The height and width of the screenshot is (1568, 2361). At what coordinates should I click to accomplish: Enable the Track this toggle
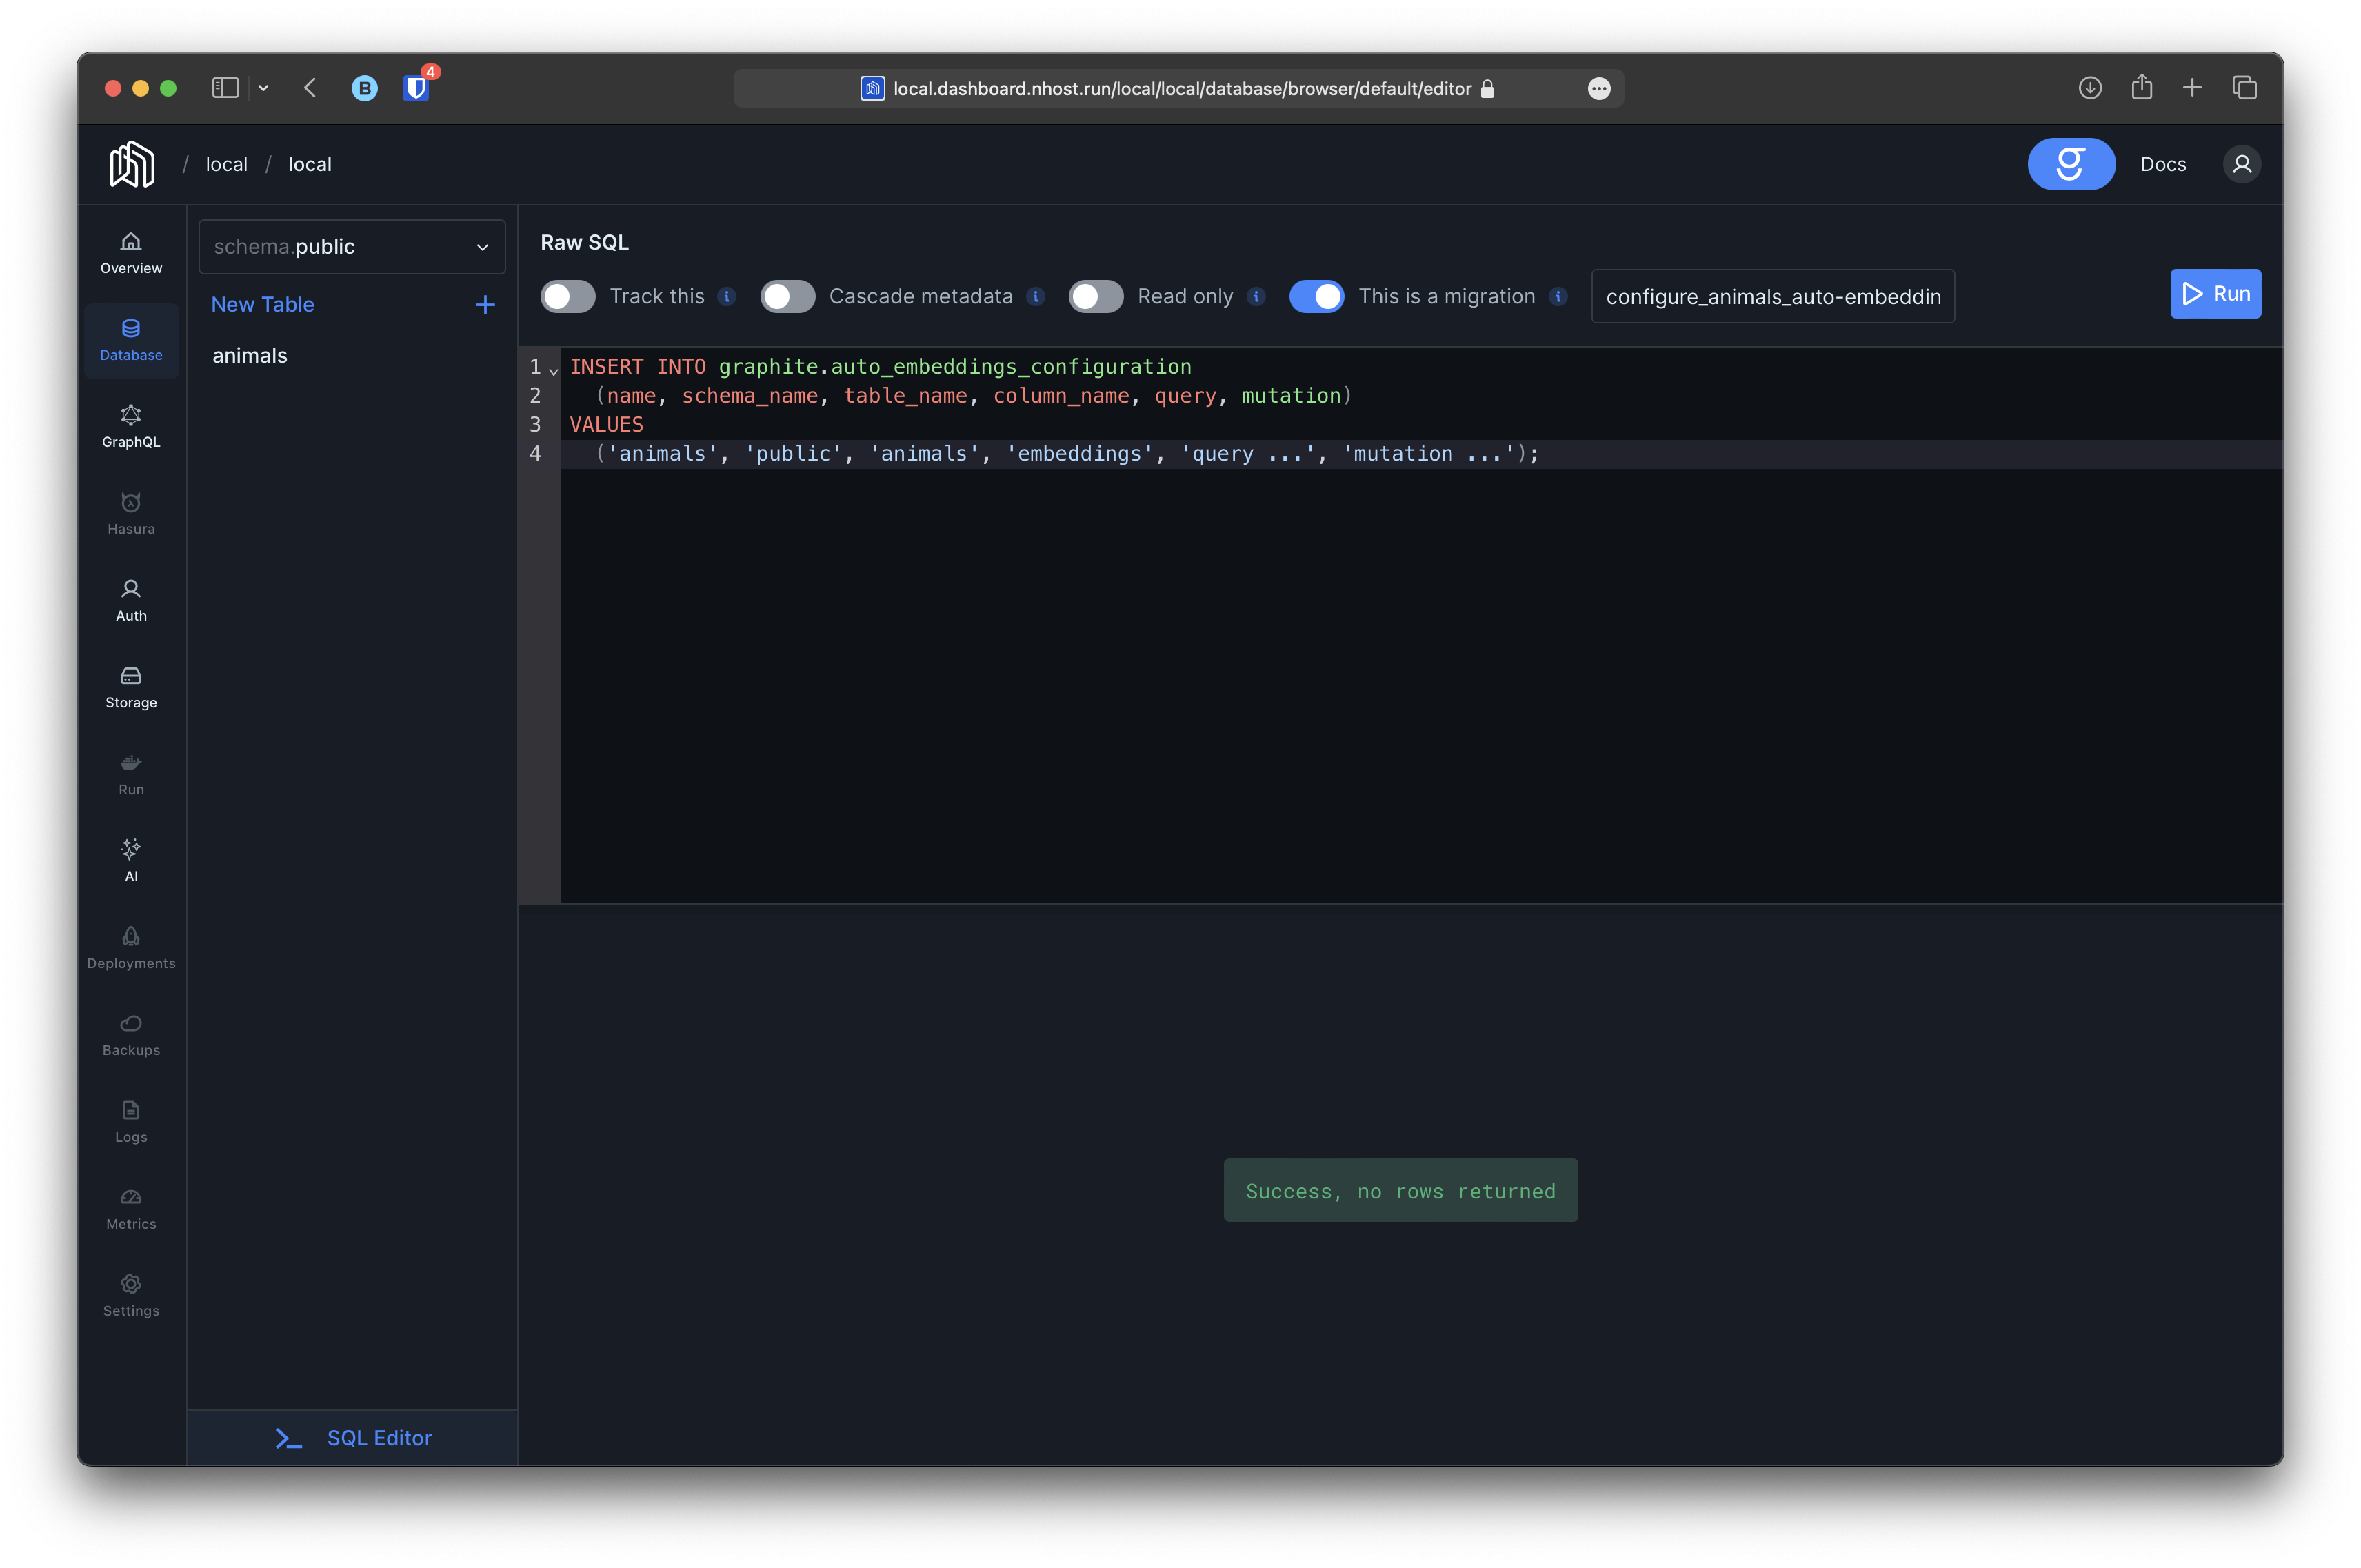pyautogui.click(x=568, y=297)
